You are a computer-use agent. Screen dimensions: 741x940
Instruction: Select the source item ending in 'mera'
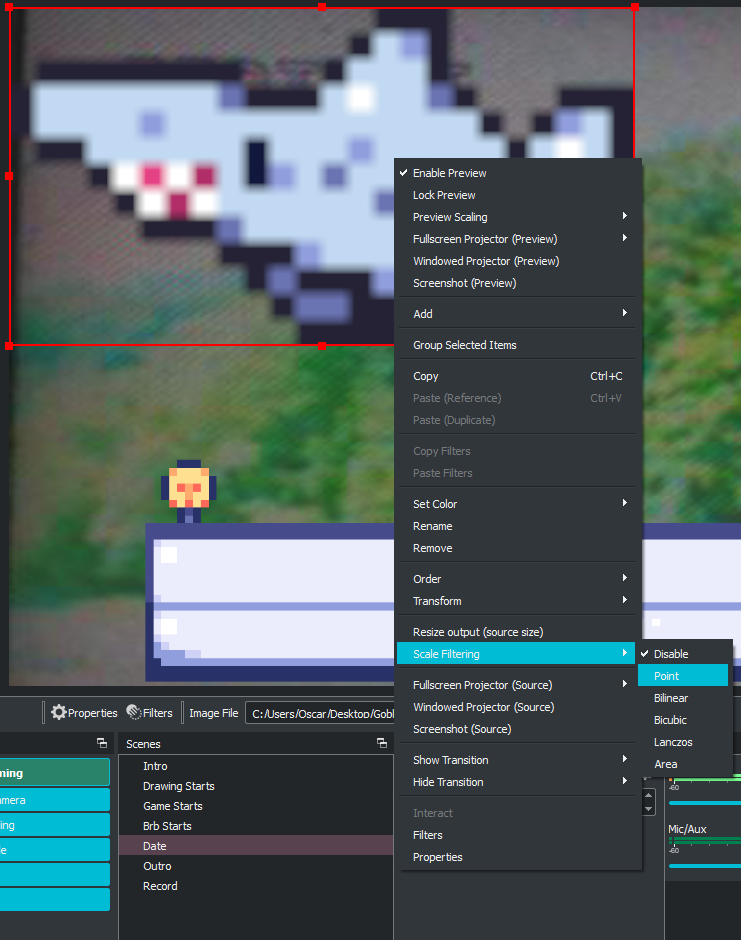[x=55, y=800]
